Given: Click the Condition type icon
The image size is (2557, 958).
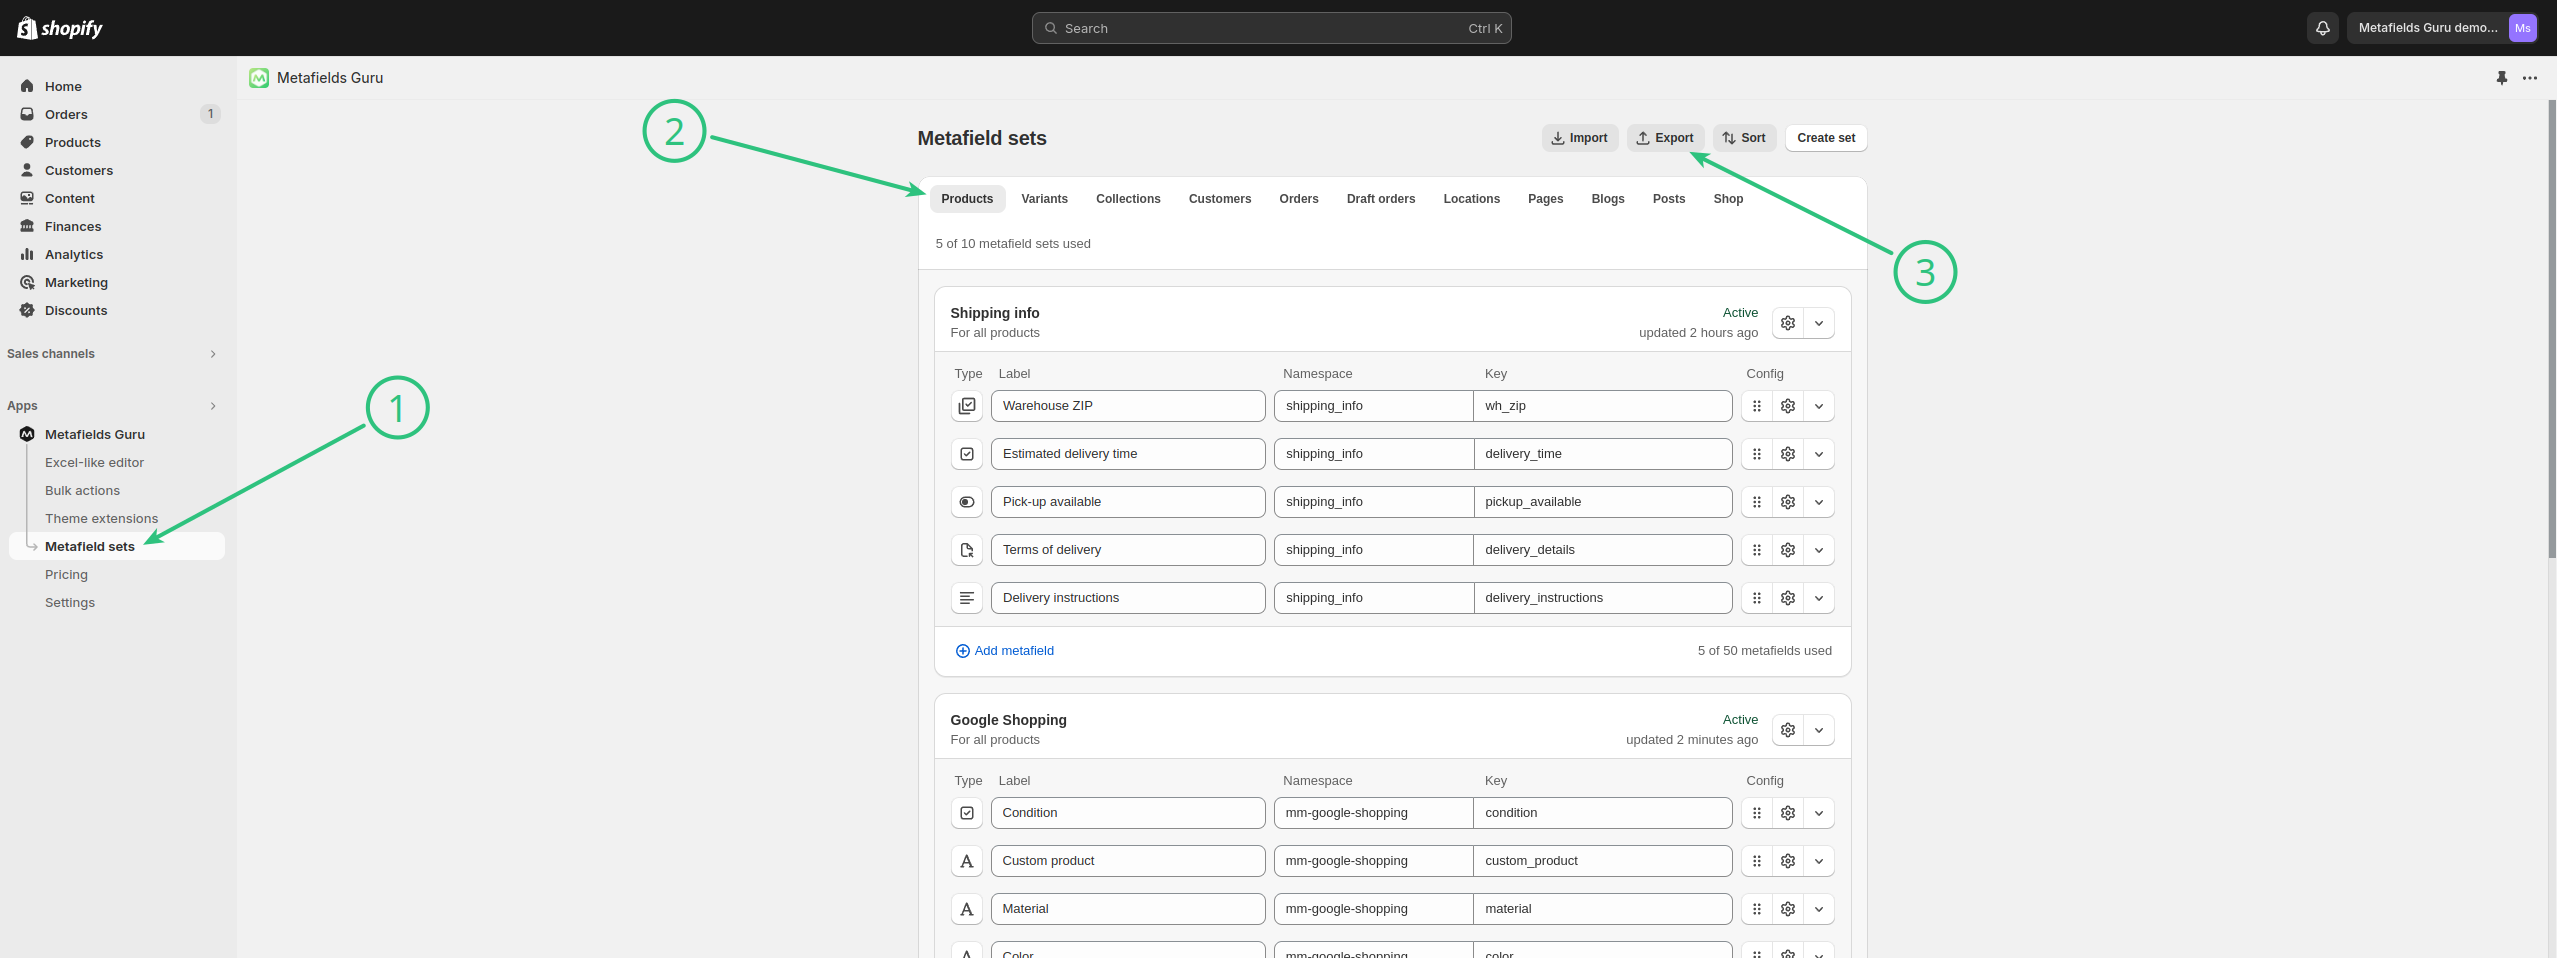Looking at the screenshot, I should tap(967, 813).
